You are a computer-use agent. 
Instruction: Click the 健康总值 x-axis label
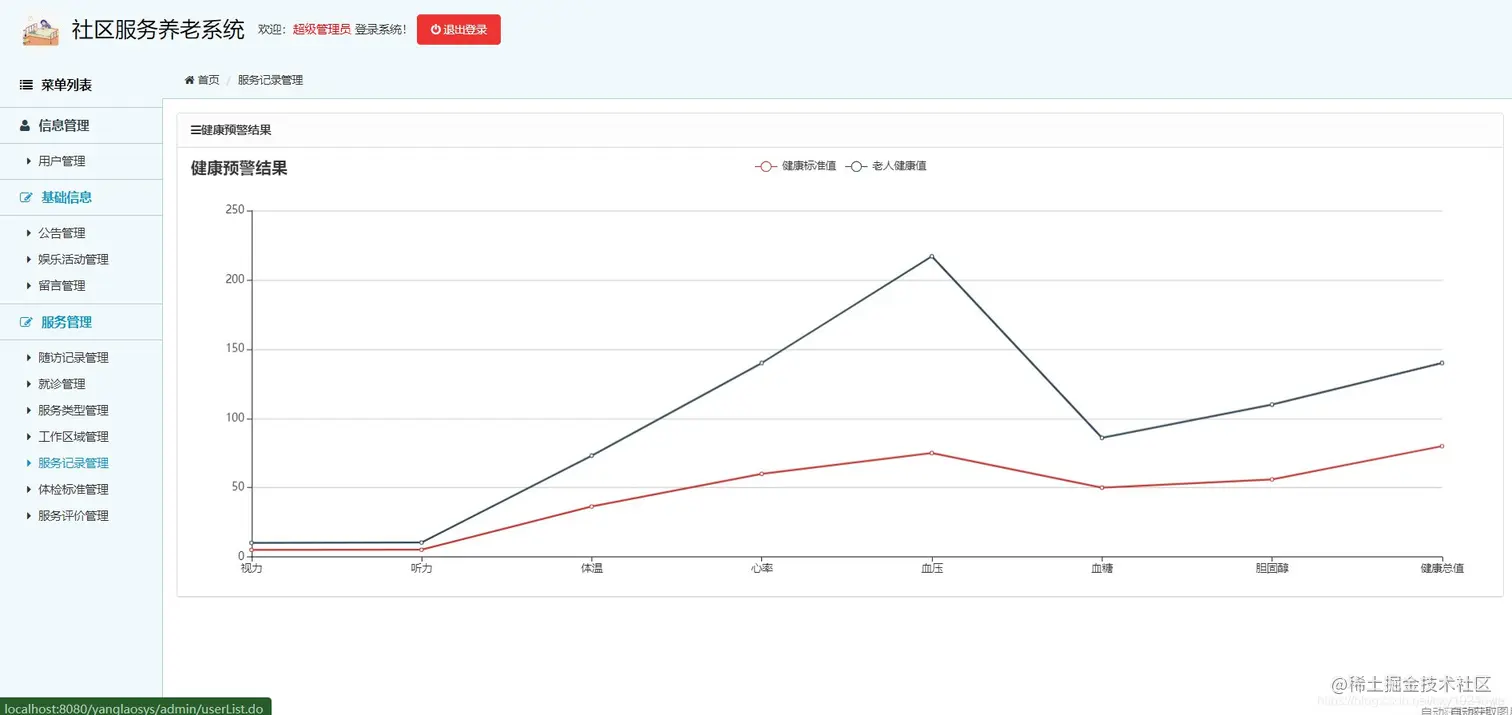tap(1442, 569)
